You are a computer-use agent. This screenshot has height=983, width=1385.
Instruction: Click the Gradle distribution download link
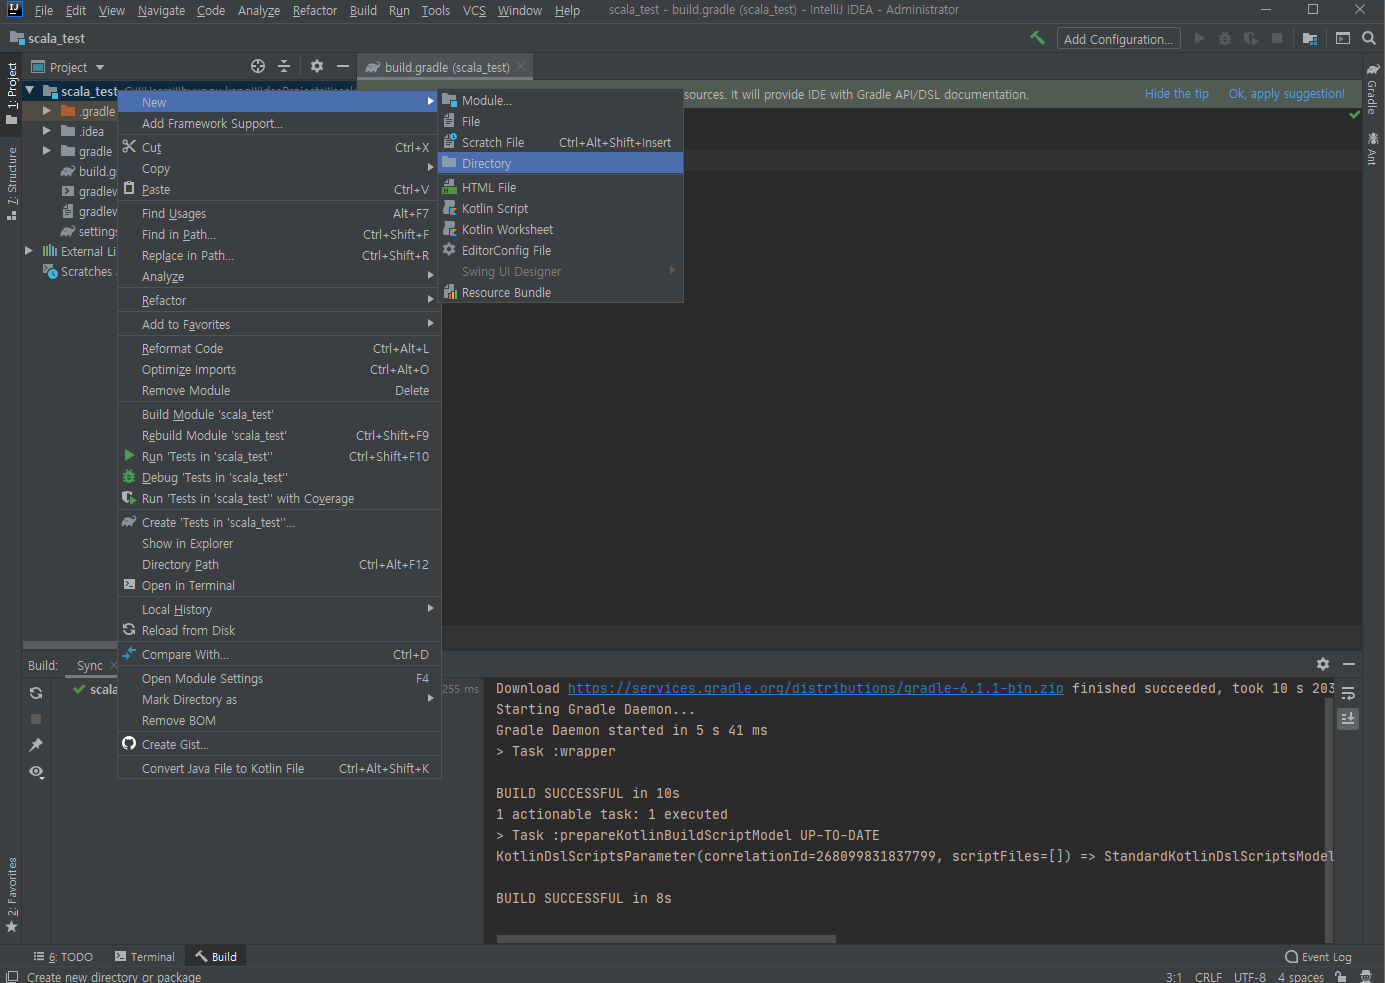815,688
